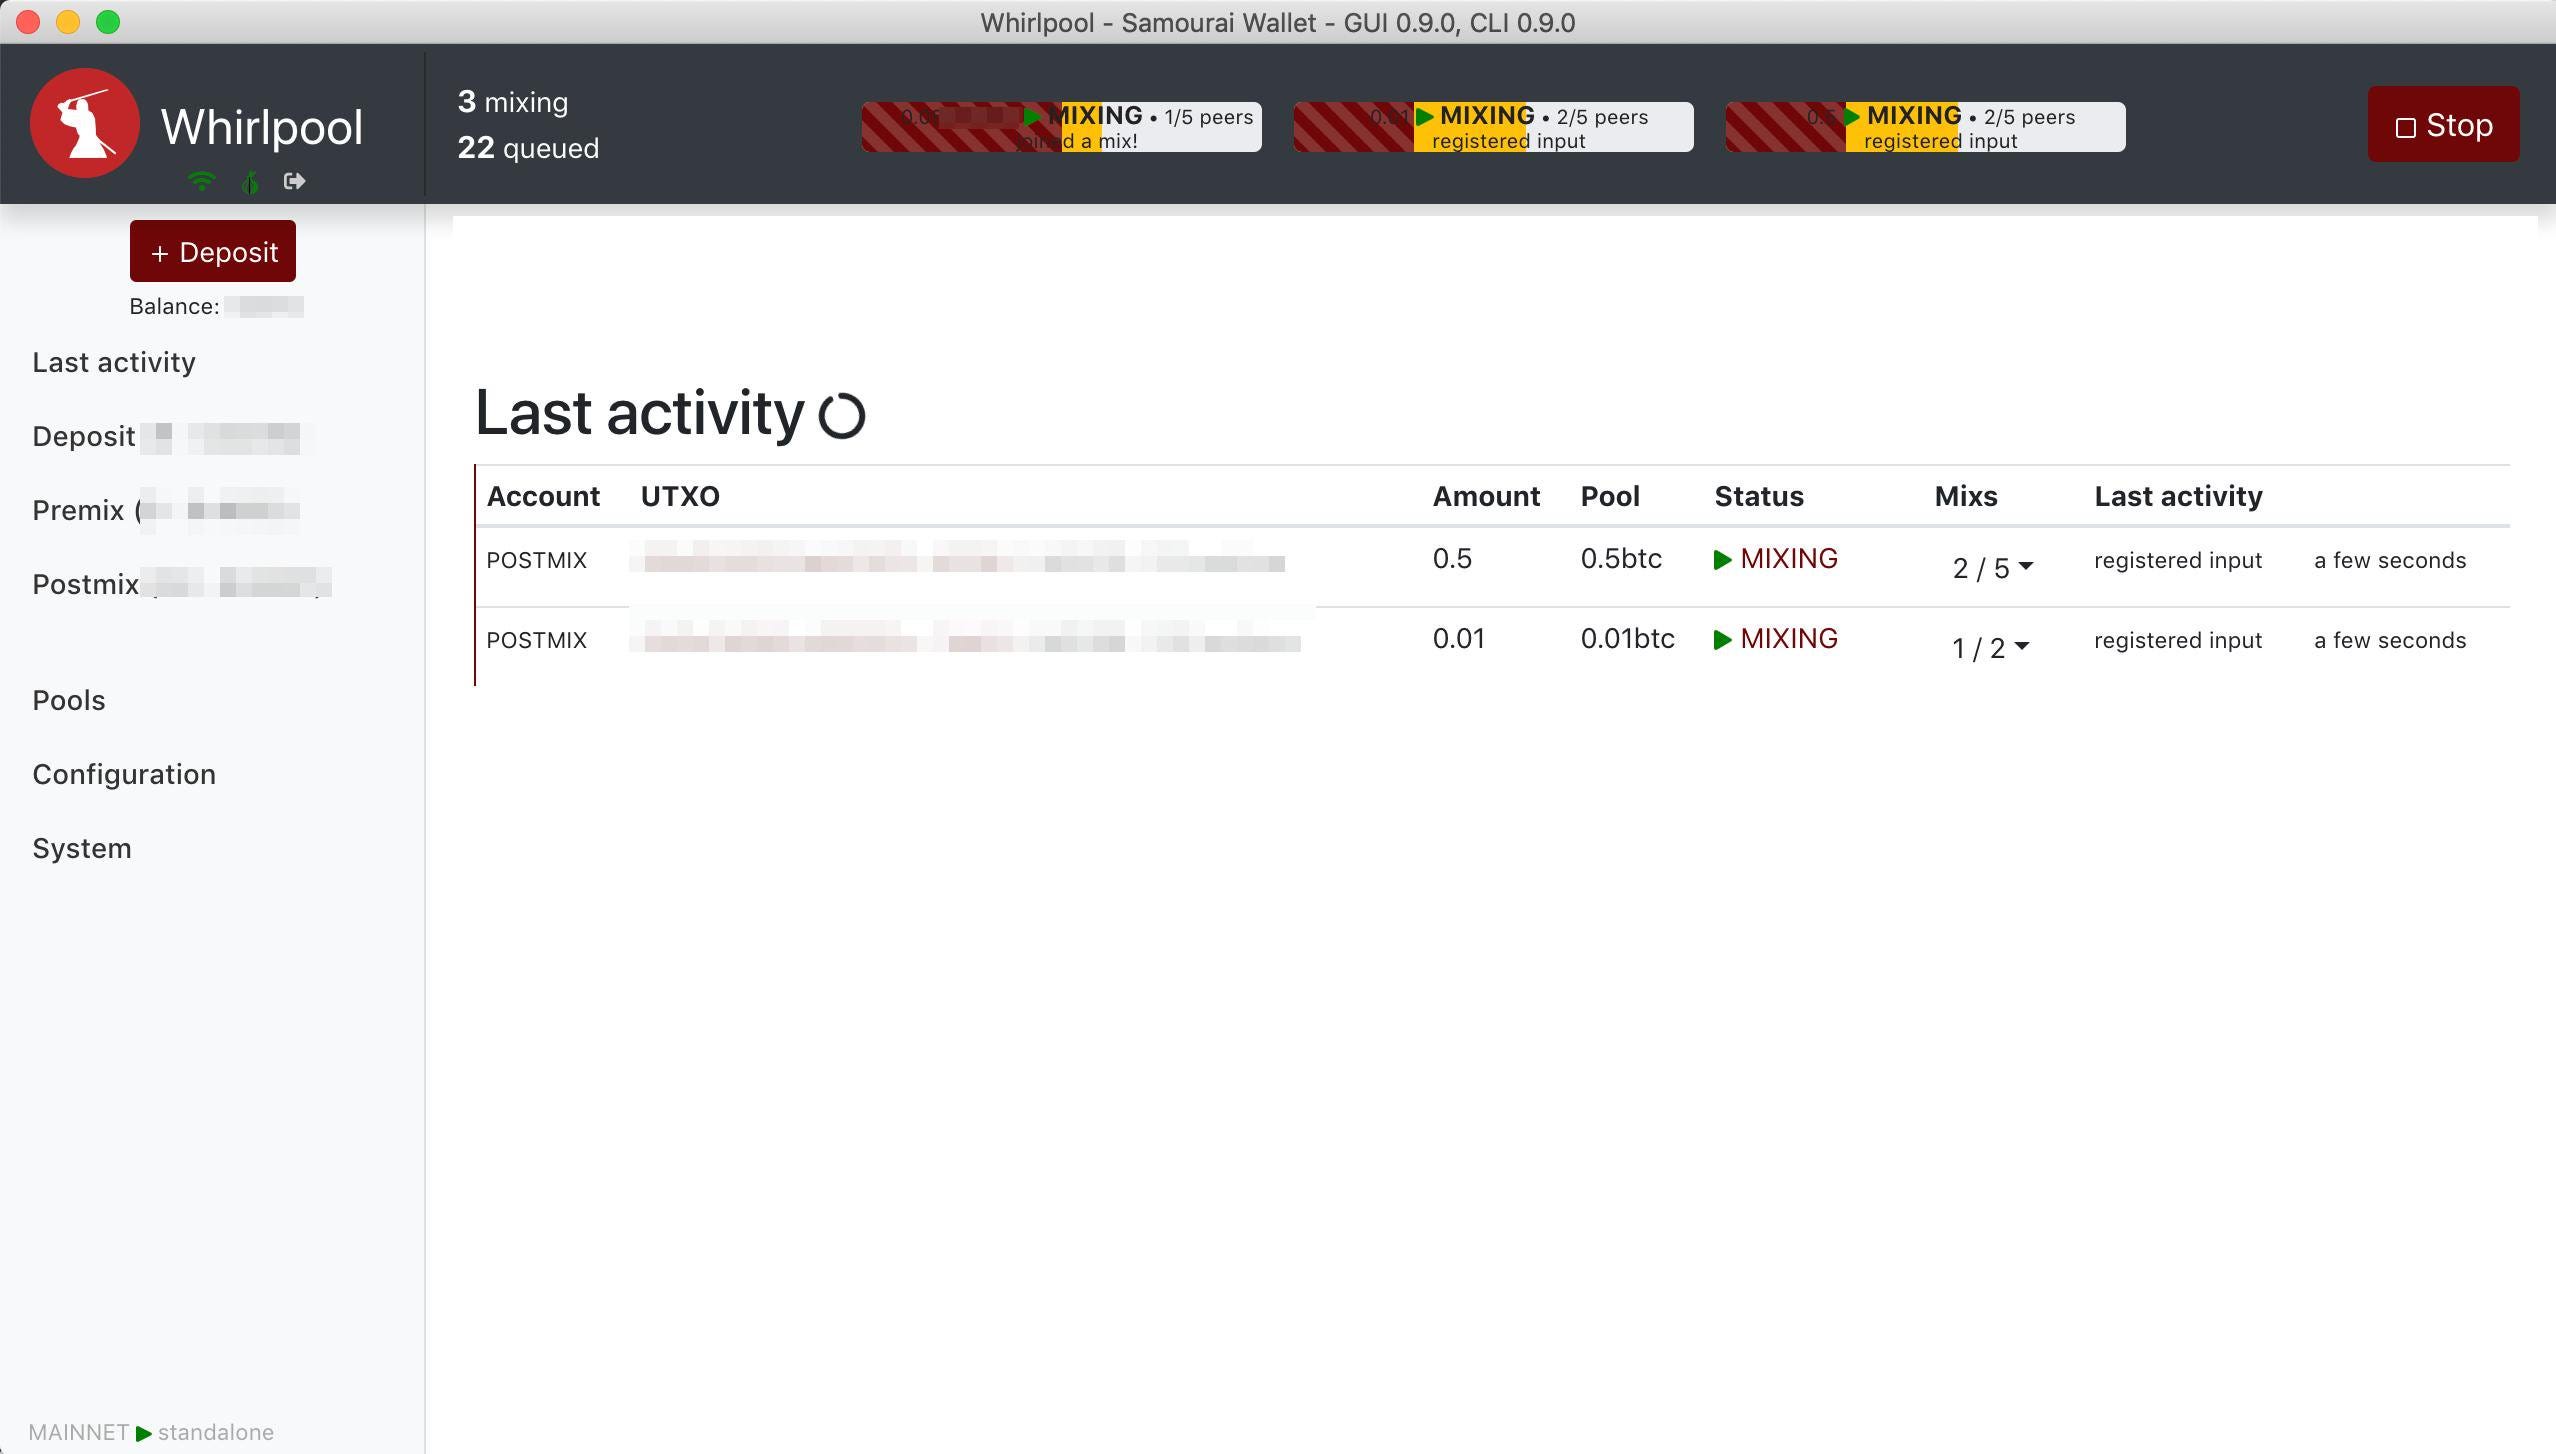Click the logout arrow icon
The image size is (2556, 1454).
pyautogui.click(x=294, y=181)
